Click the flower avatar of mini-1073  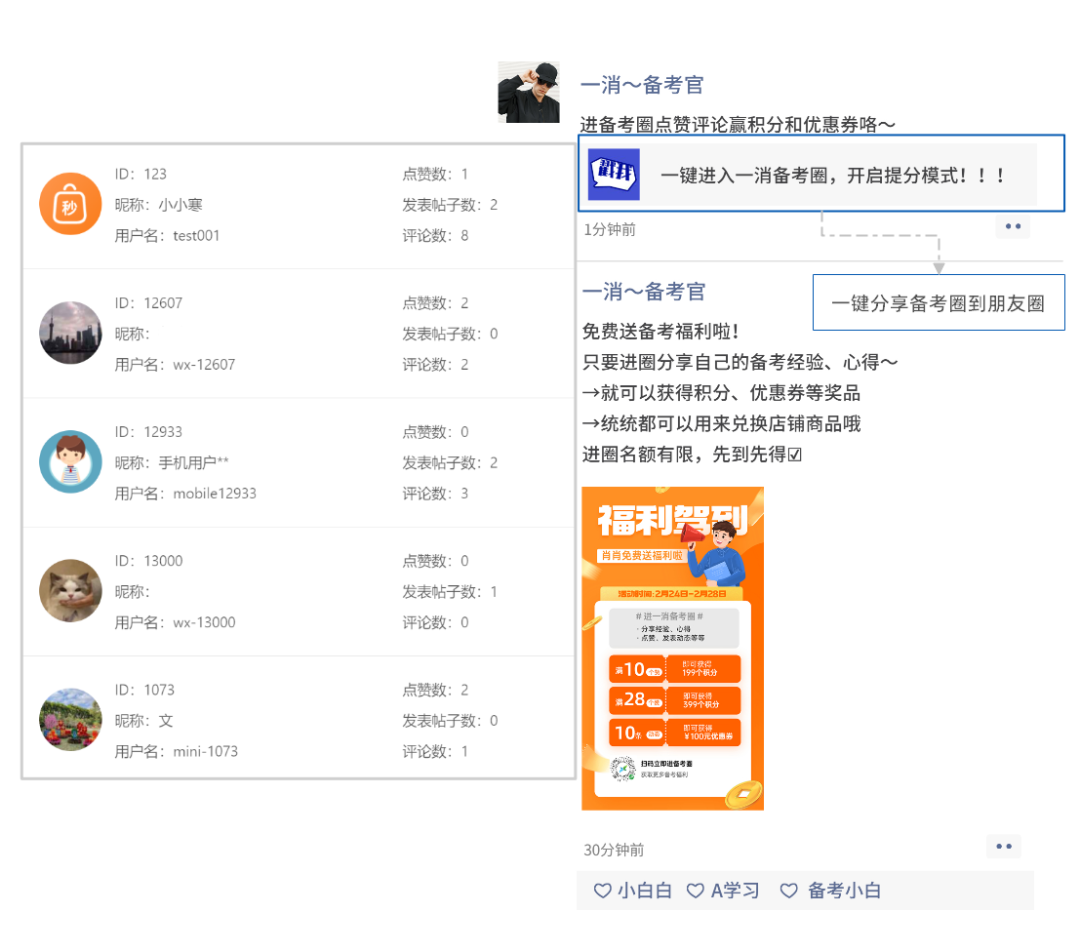point(70,720)
